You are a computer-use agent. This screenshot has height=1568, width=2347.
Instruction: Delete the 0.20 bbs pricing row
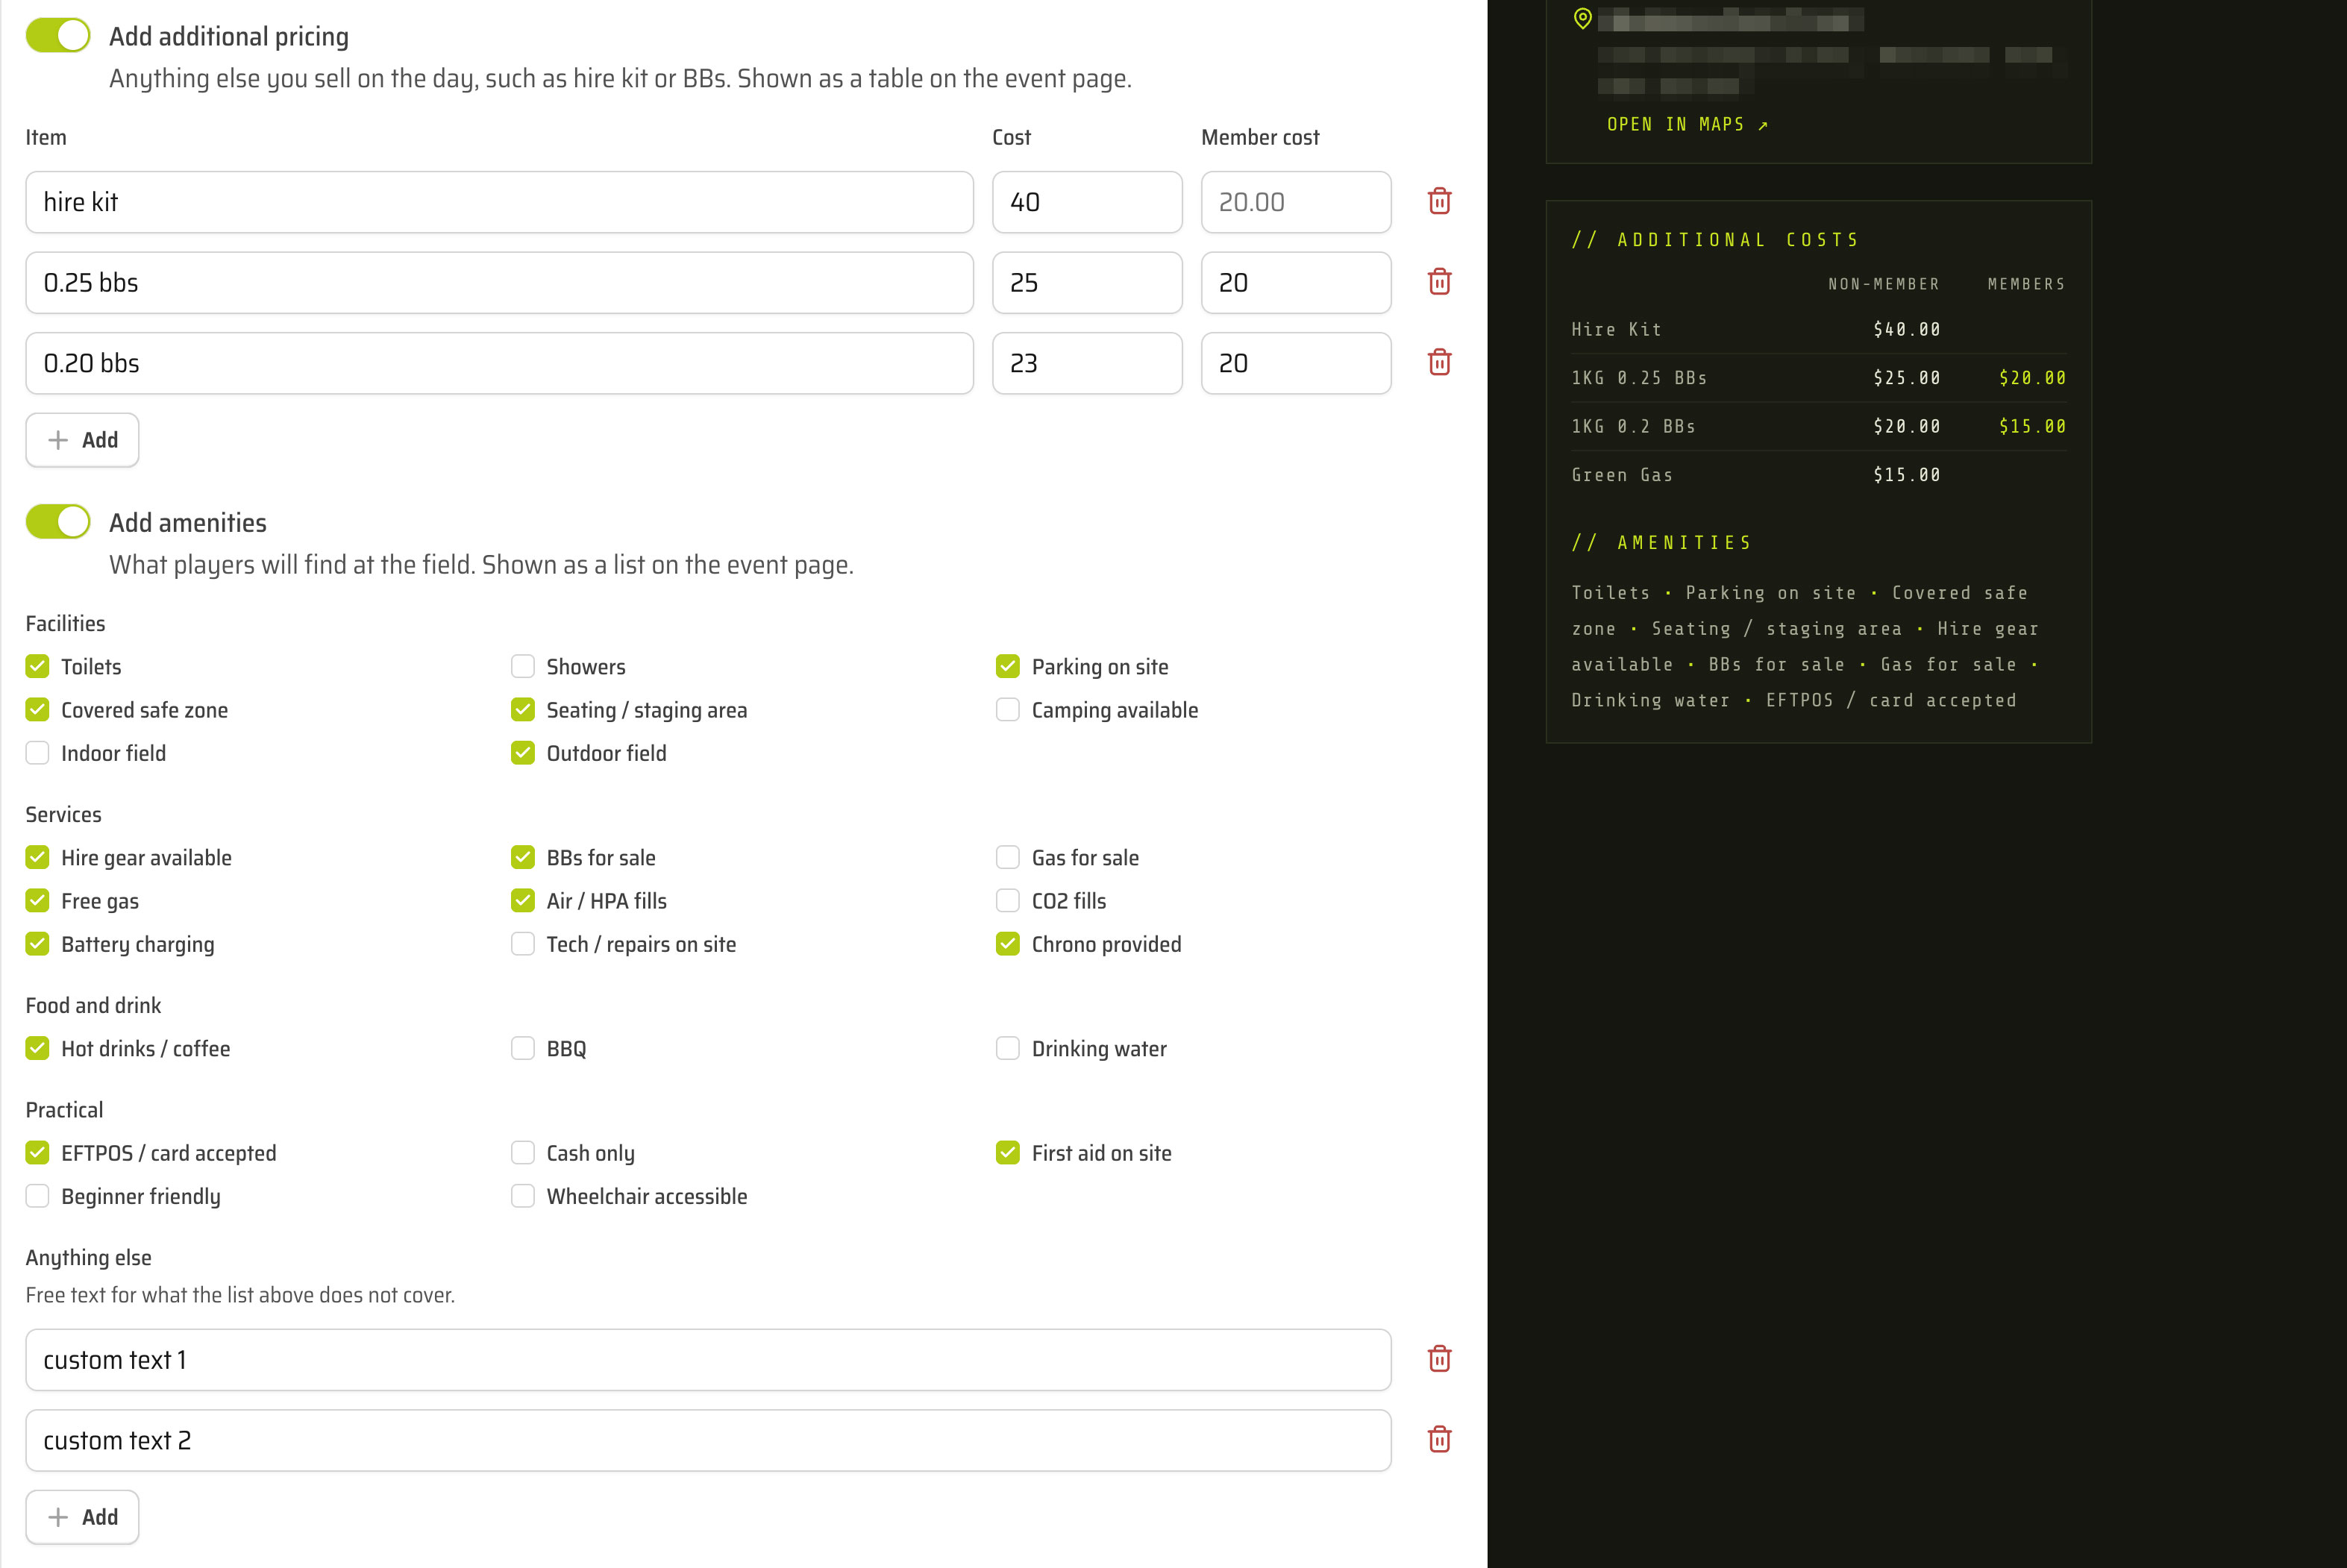[x=1439, y=362]
